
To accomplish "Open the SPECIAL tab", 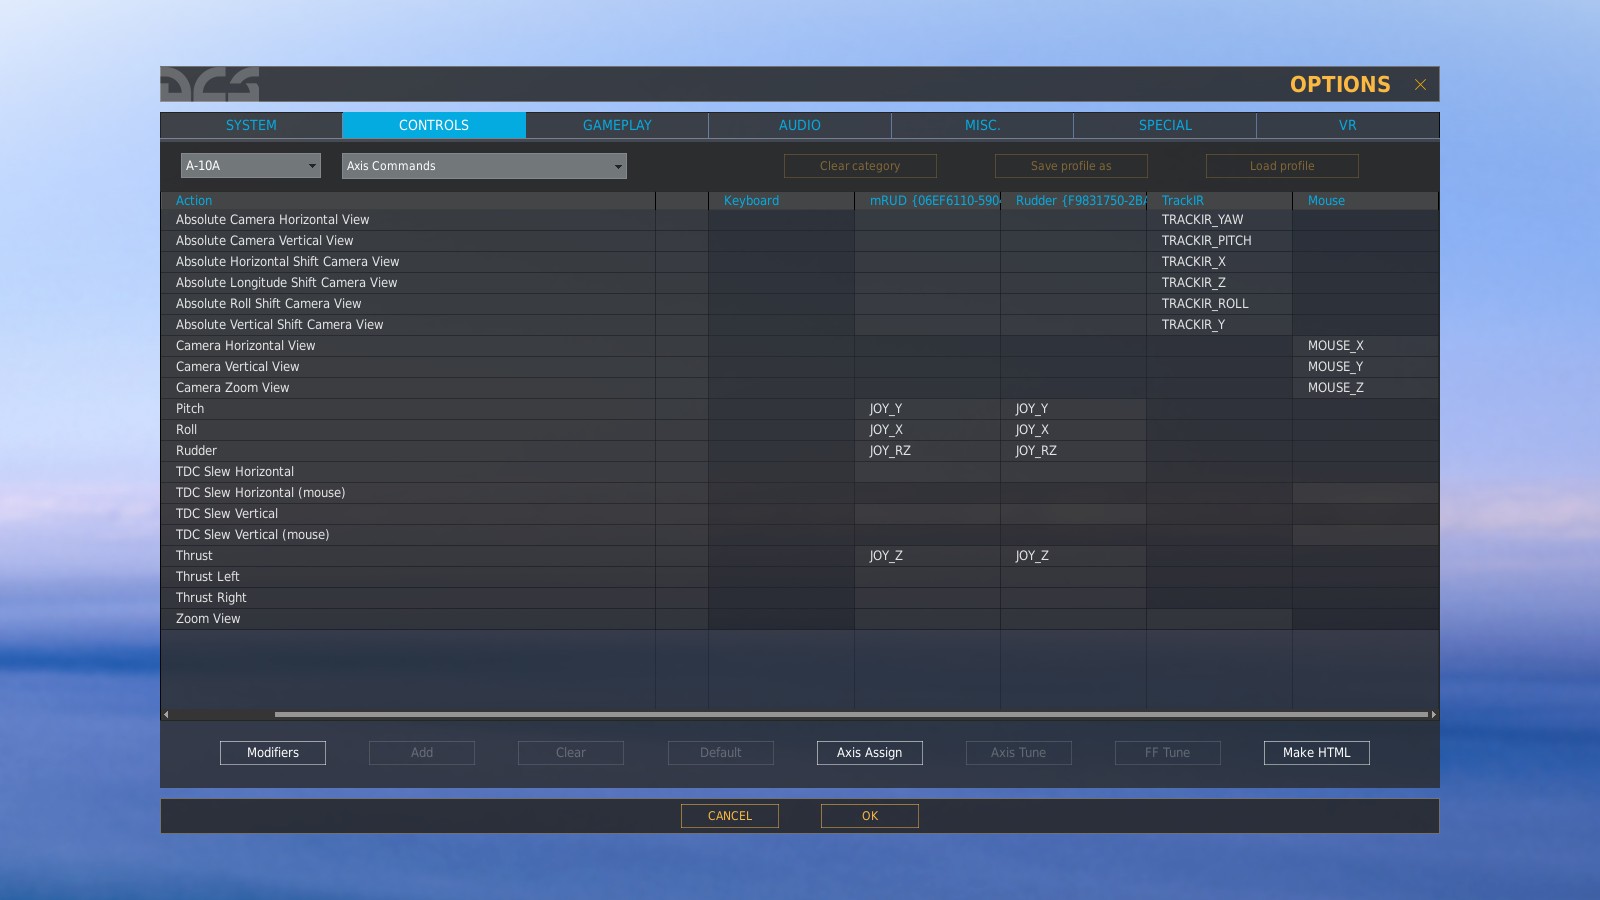I will click(1165, 125).
